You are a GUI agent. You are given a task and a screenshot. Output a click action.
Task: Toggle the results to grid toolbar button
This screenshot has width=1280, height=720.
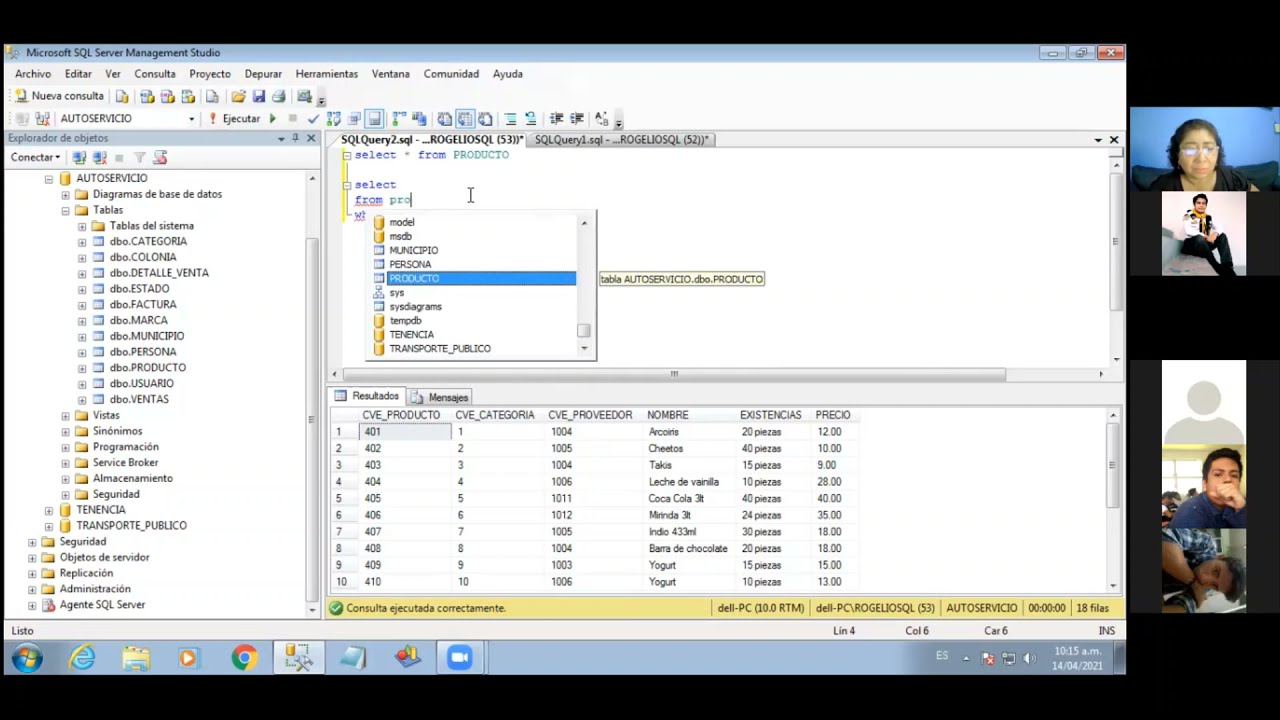(465, 118)
